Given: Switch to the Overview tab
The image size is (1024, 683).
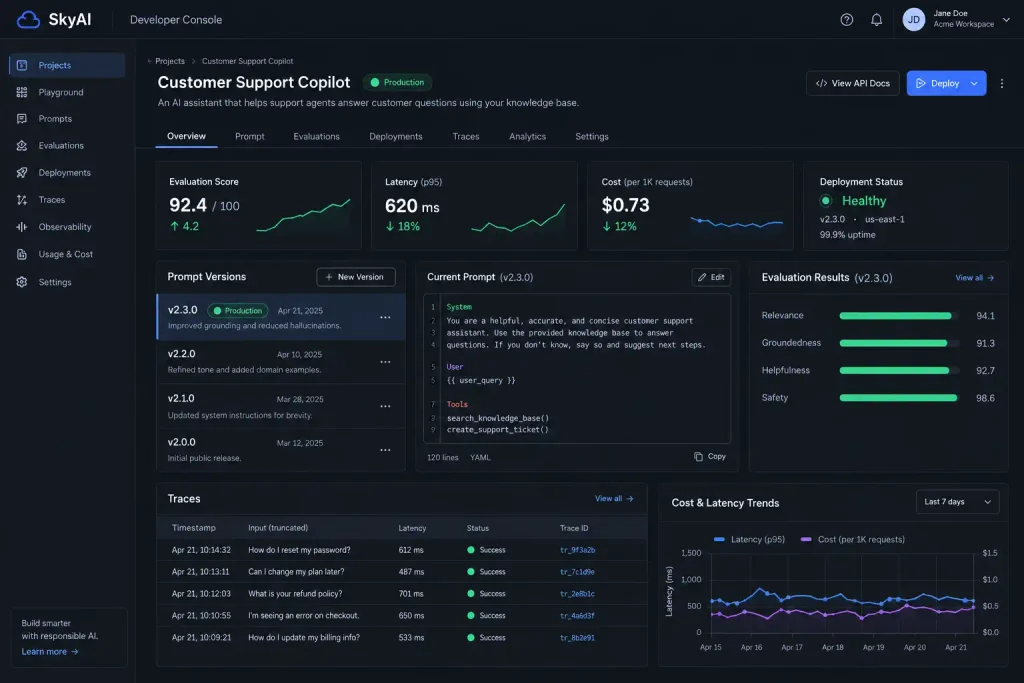Looking at the screenshot, I should (186, 136).
